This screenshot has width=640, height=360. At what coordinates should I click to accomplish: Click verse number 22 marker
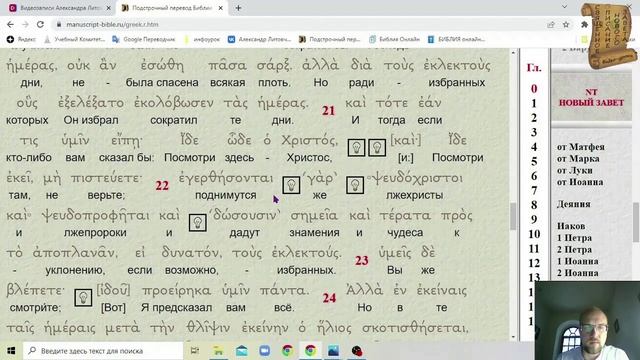coord(162,186)
